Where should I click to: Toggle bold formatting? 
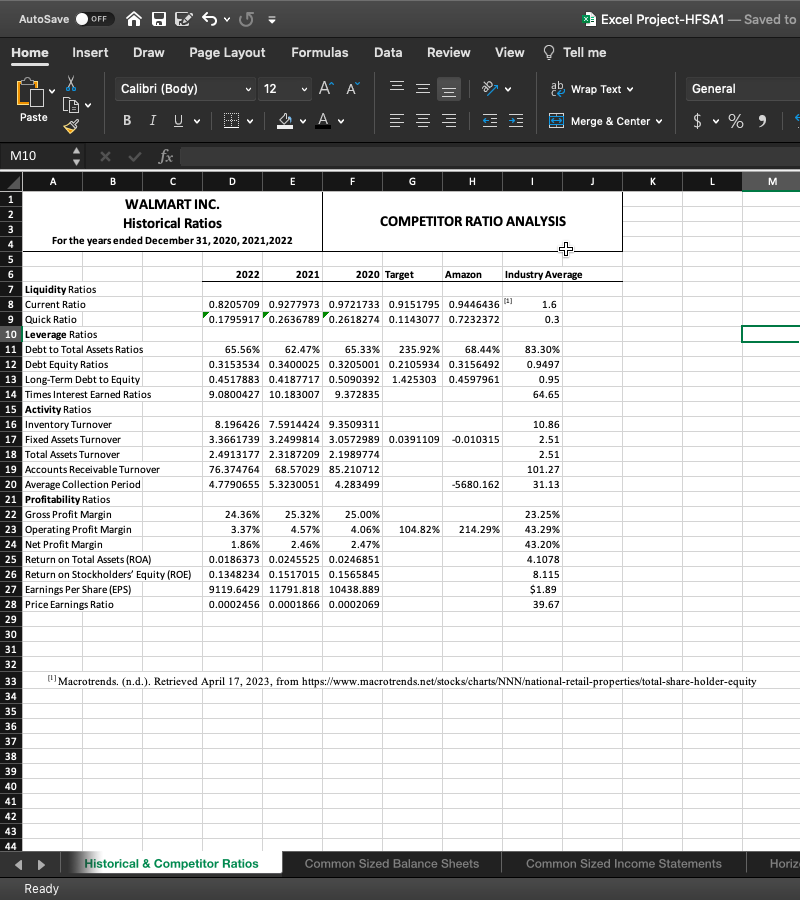[x=127, y=121]
